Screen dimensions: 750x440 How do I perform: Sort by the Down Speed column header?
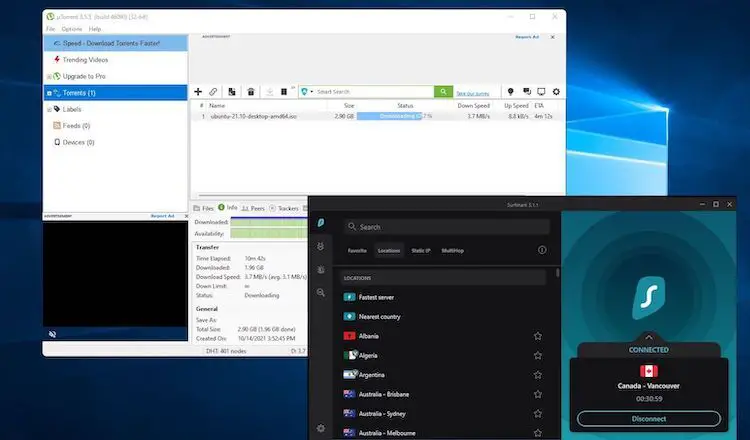point(474,106)
